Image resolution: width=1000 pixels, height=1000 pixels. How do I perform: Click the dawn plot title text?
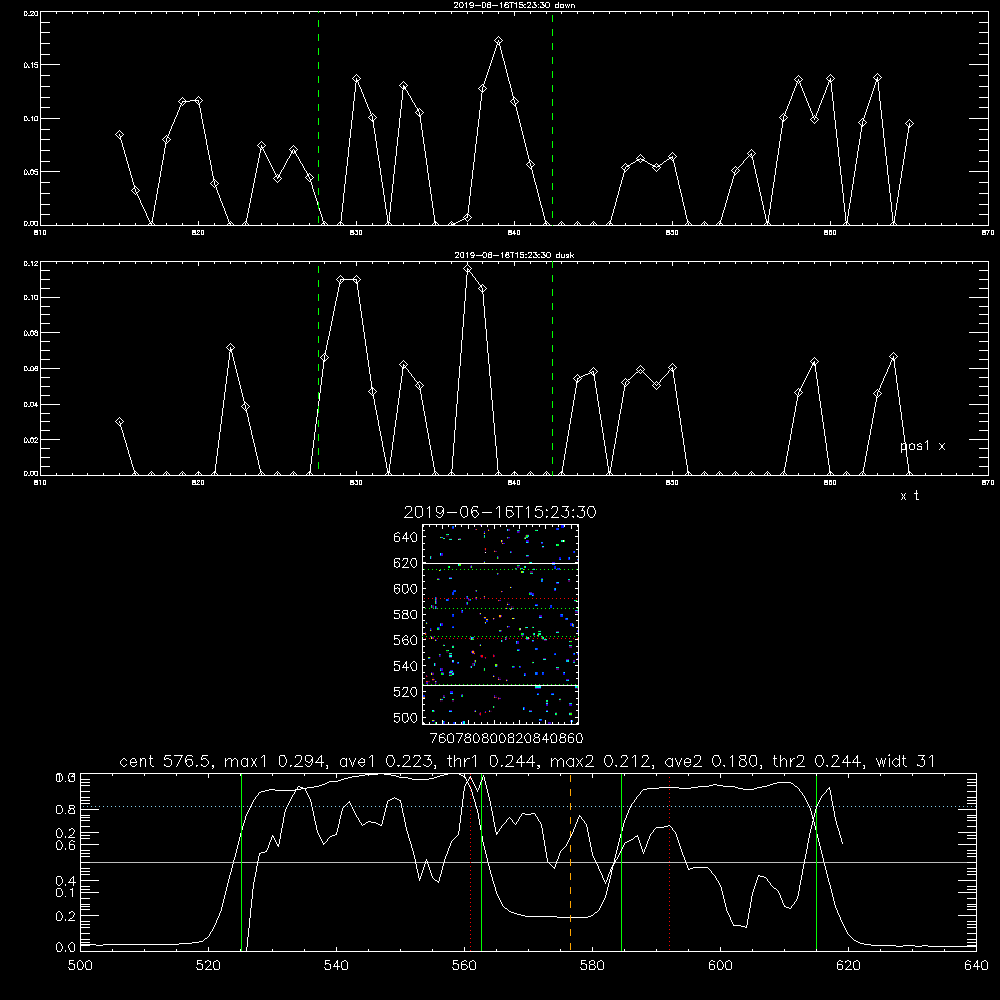(515, 5)
